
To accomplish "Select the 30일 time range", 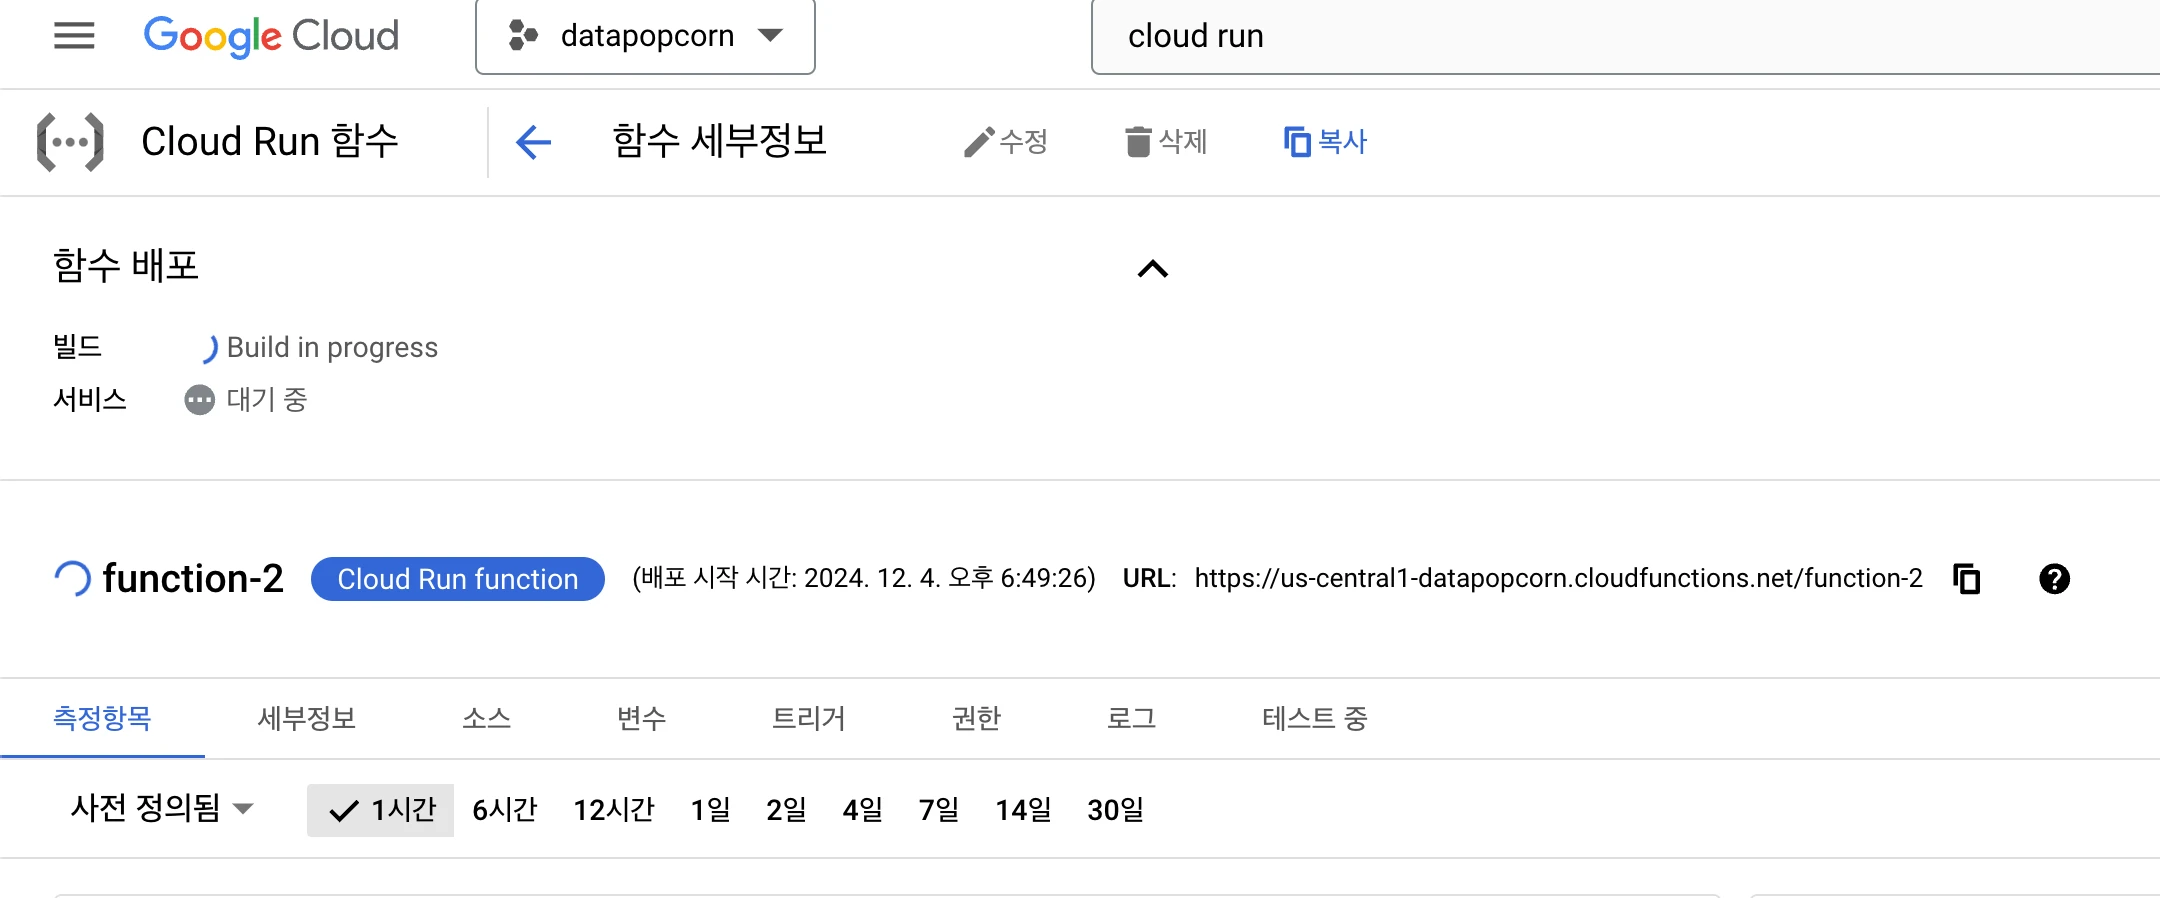I will click(x=1116, y=810).
